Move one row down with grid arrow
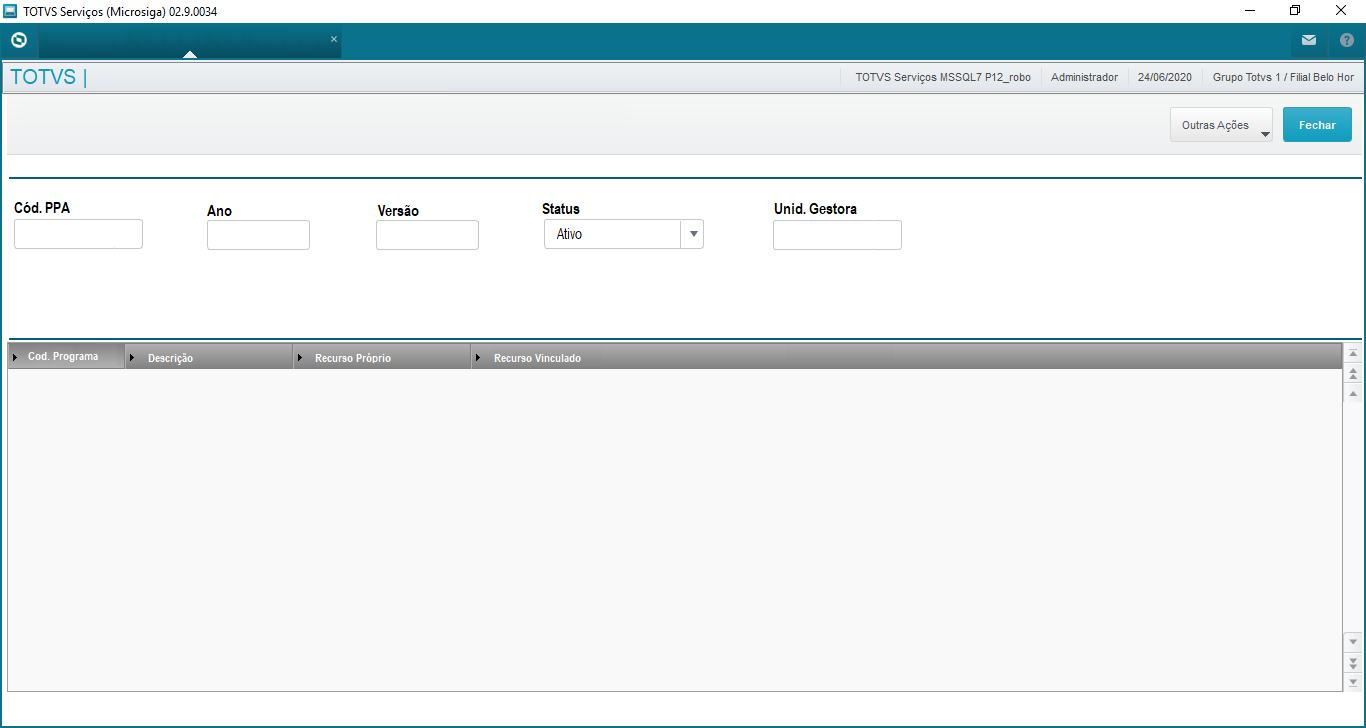1366x728 pixels. click(x=1353, y=641)
